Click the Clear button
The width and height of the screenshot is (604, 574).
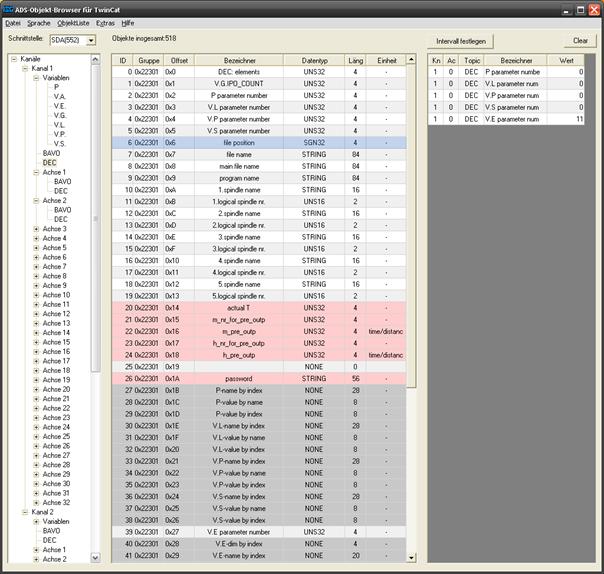(x=580, y=41)
